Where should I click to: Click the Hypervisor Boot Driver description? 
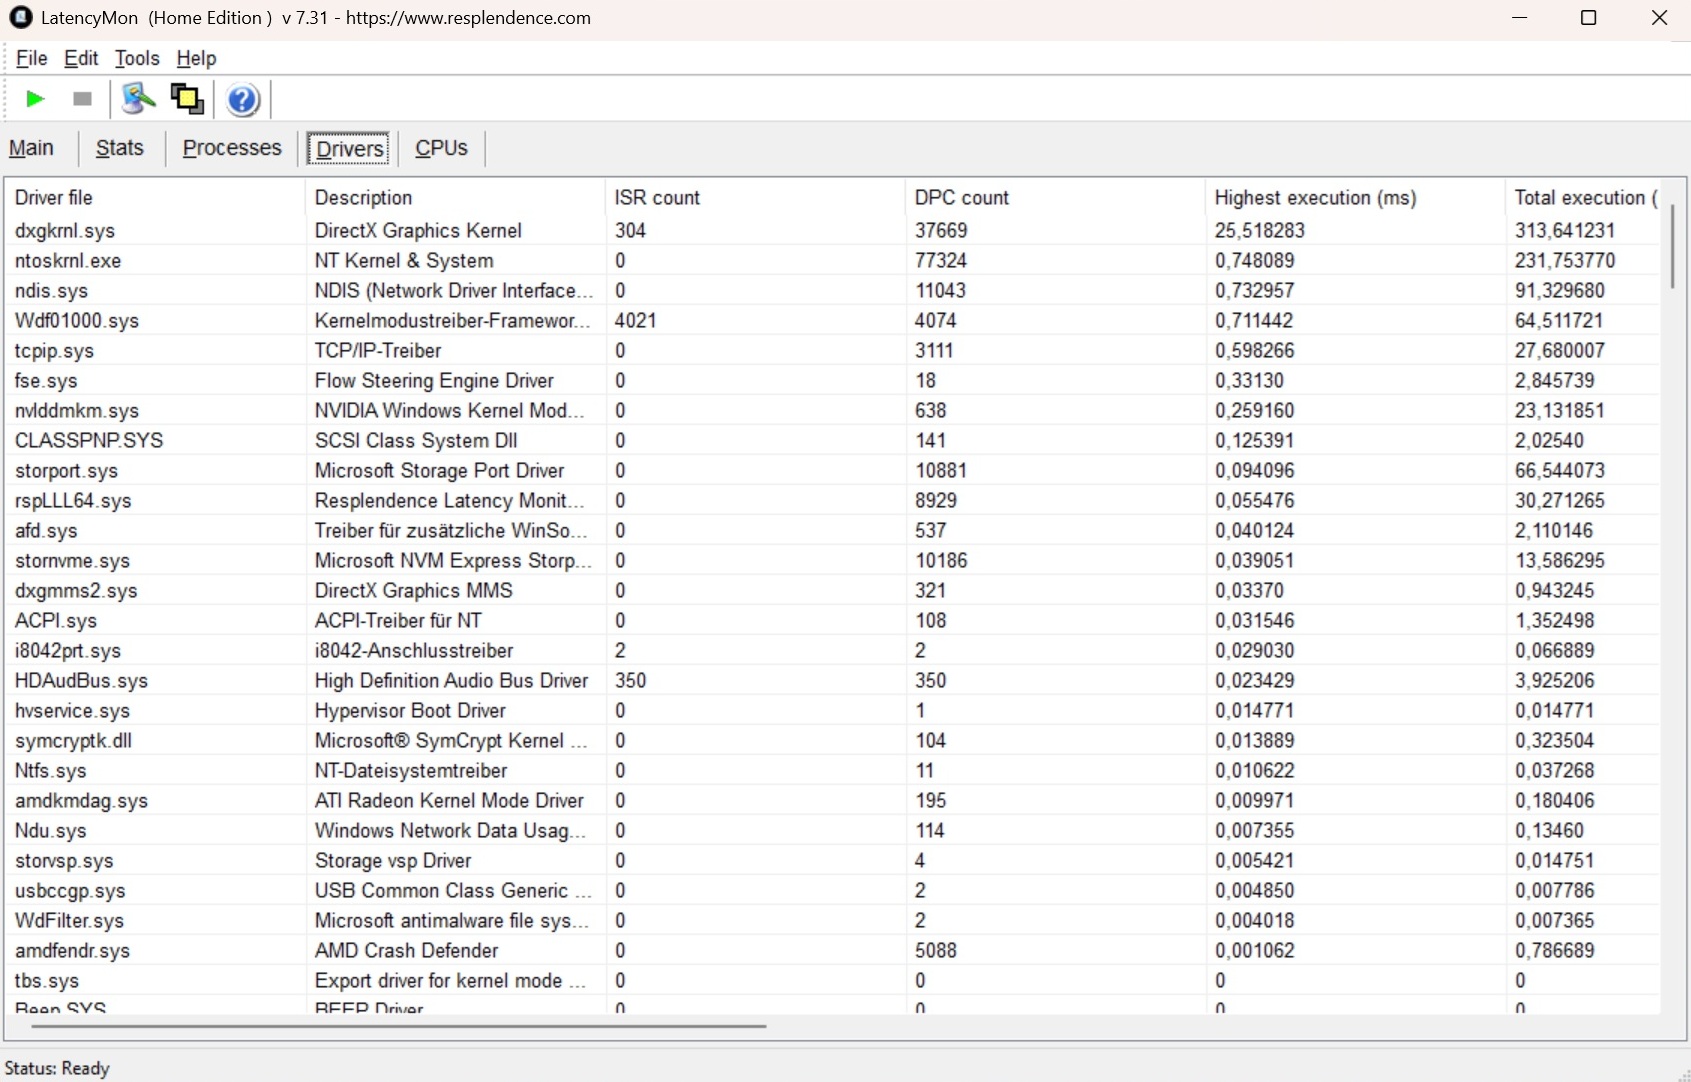click(x=410, y=711)
